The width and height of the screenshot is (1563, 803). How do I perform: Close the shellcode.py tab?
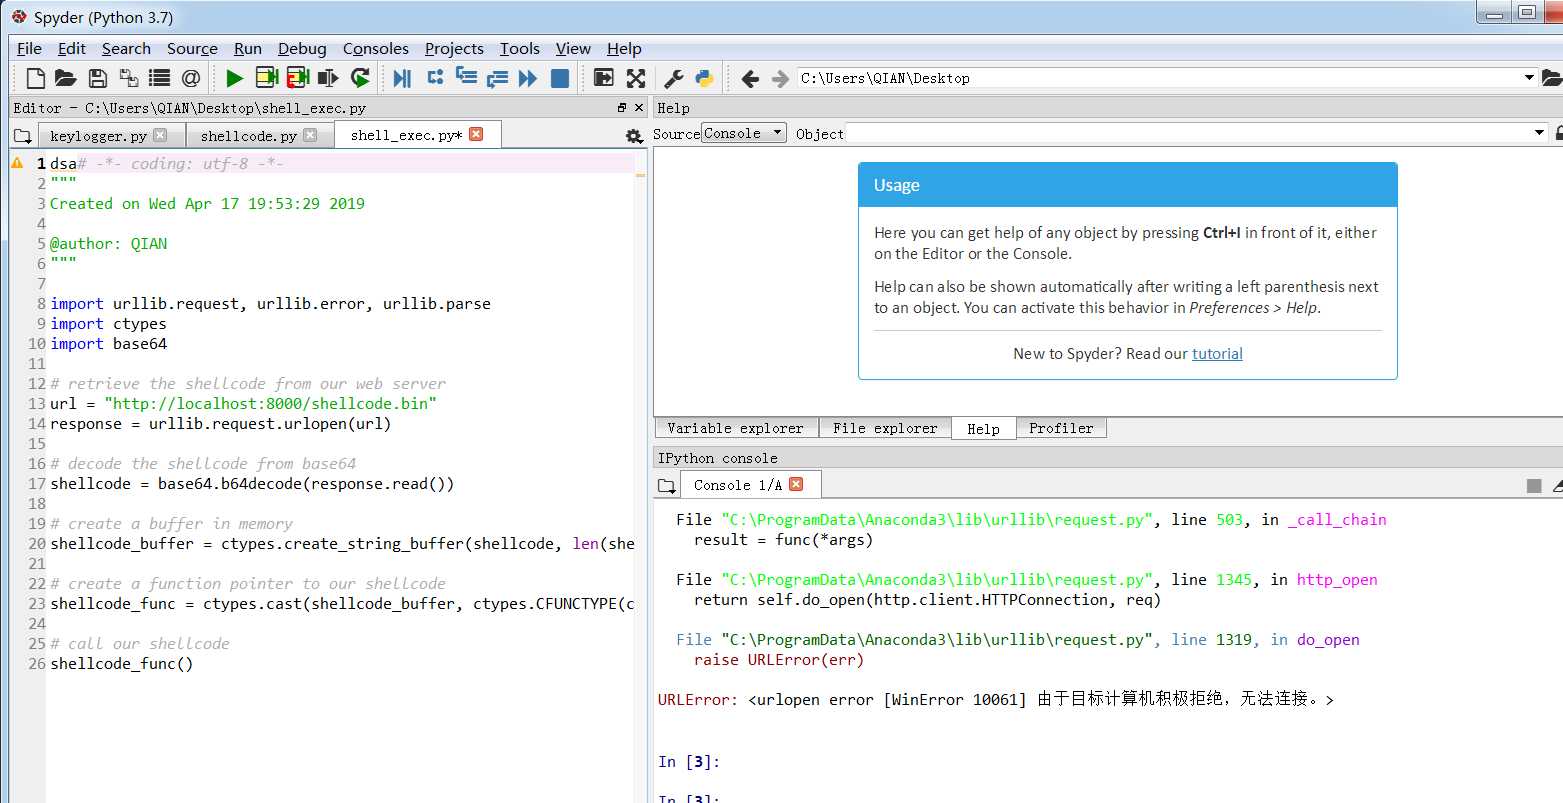[310, 135]
